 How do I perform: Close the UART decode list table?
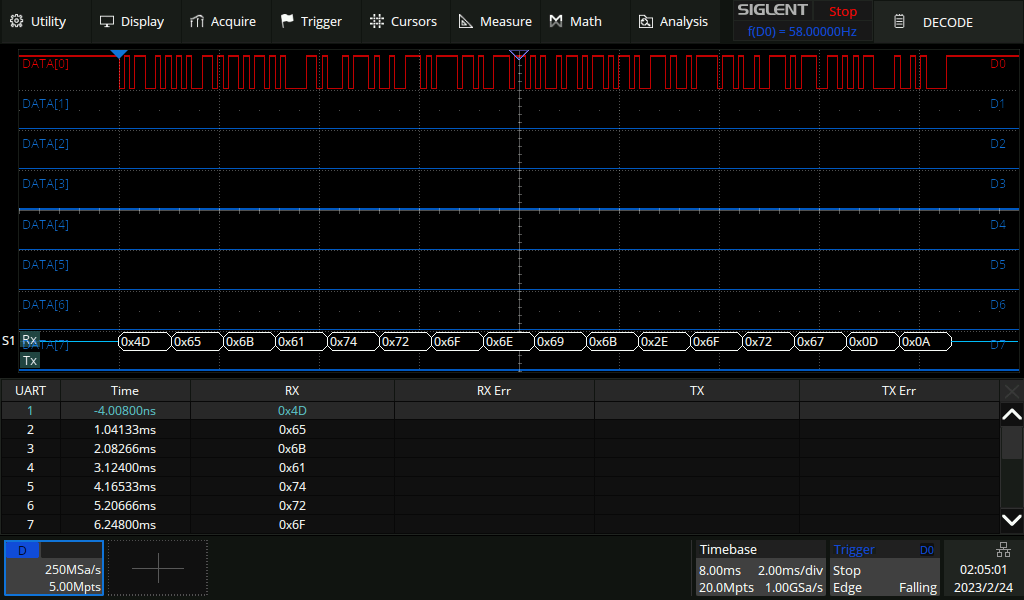point(1012,391)
